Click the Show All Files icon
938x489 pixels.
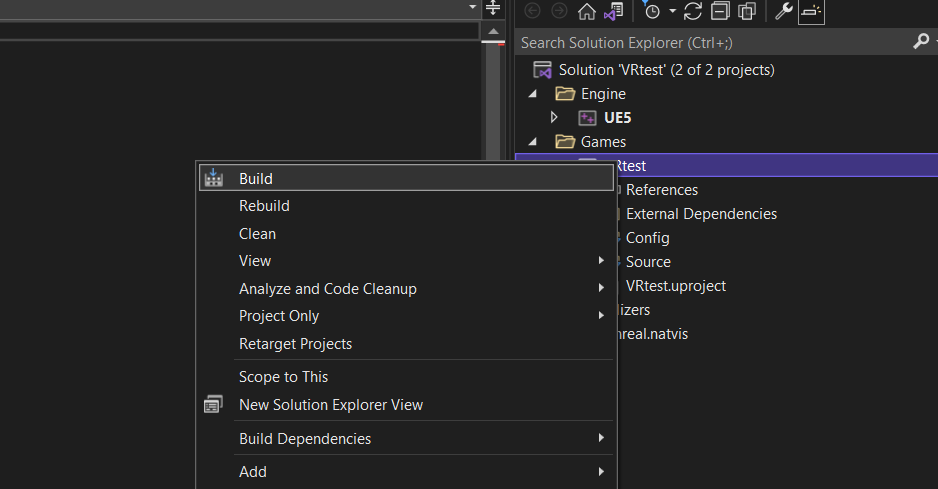tap(747, 11)
